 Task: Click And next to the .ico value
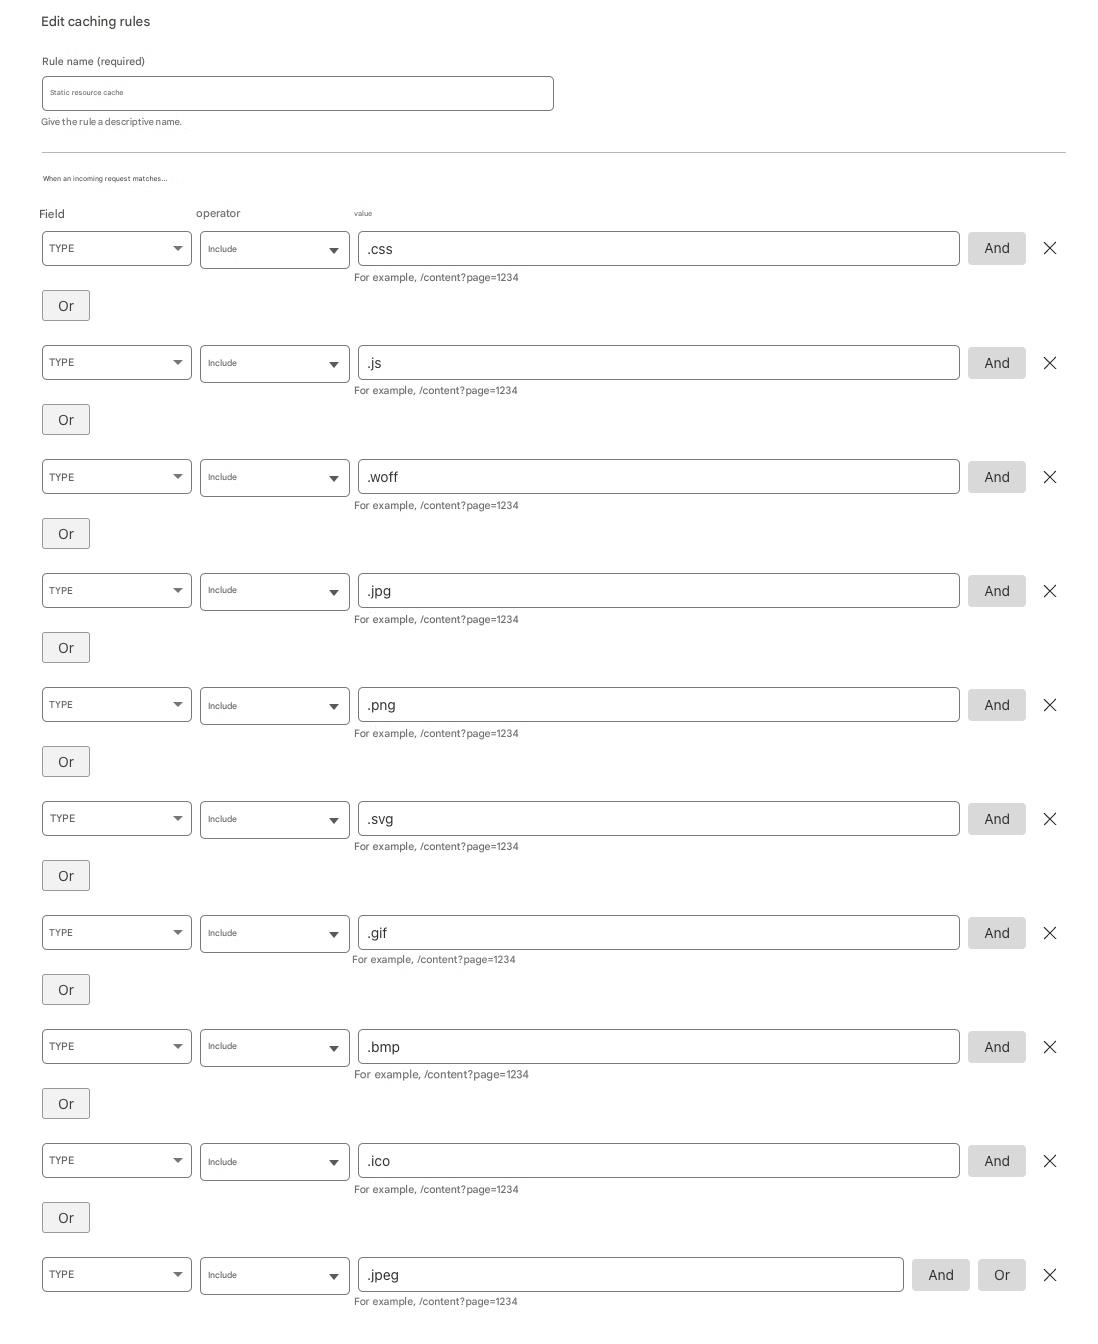tap(996, 1161)
